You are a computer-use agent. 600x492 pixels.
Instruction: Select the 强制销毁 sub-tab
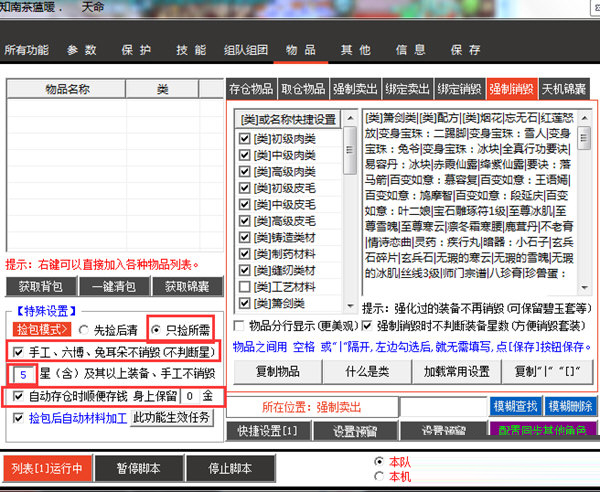[x=512, y=89]
